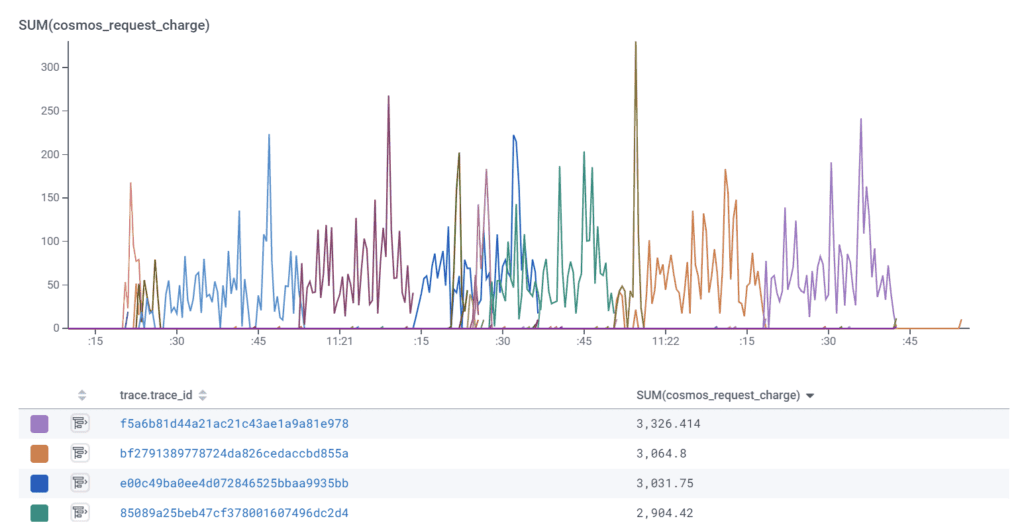Select the teal color swatch

pos(40,513)
